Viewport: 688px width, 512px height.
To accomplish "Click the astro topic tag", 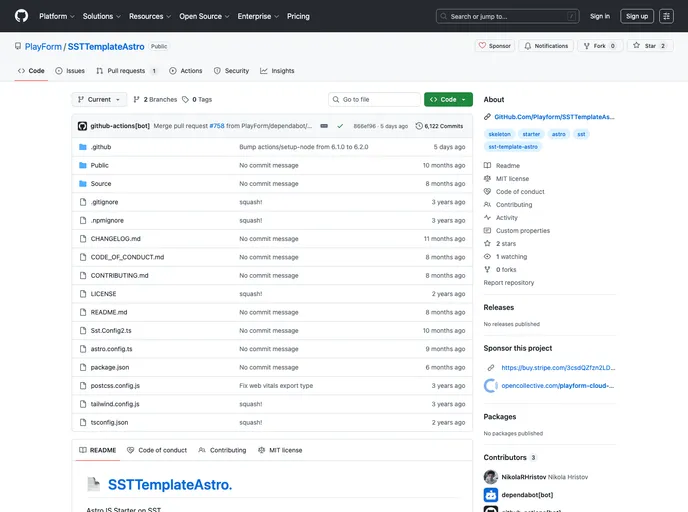I will tap(559, 133).
